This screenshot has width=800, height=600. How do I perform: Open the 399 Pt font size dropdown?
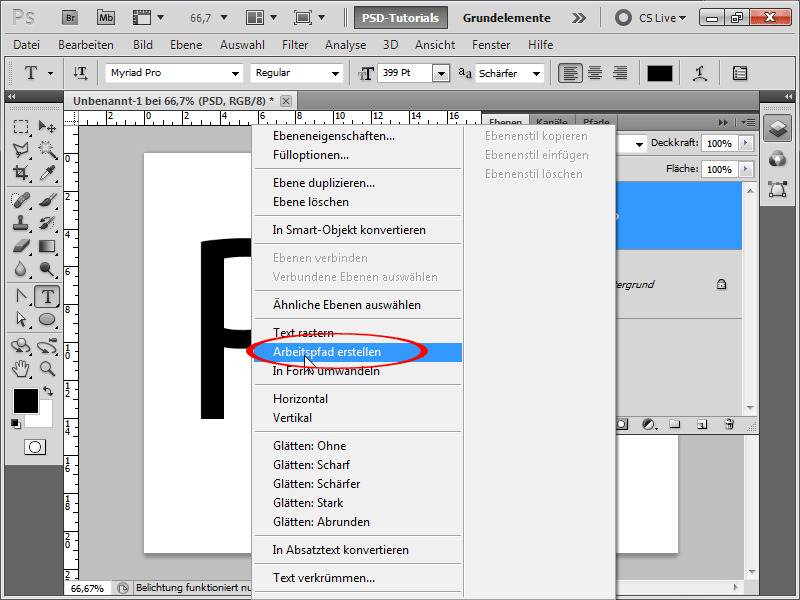pos(441,73)
